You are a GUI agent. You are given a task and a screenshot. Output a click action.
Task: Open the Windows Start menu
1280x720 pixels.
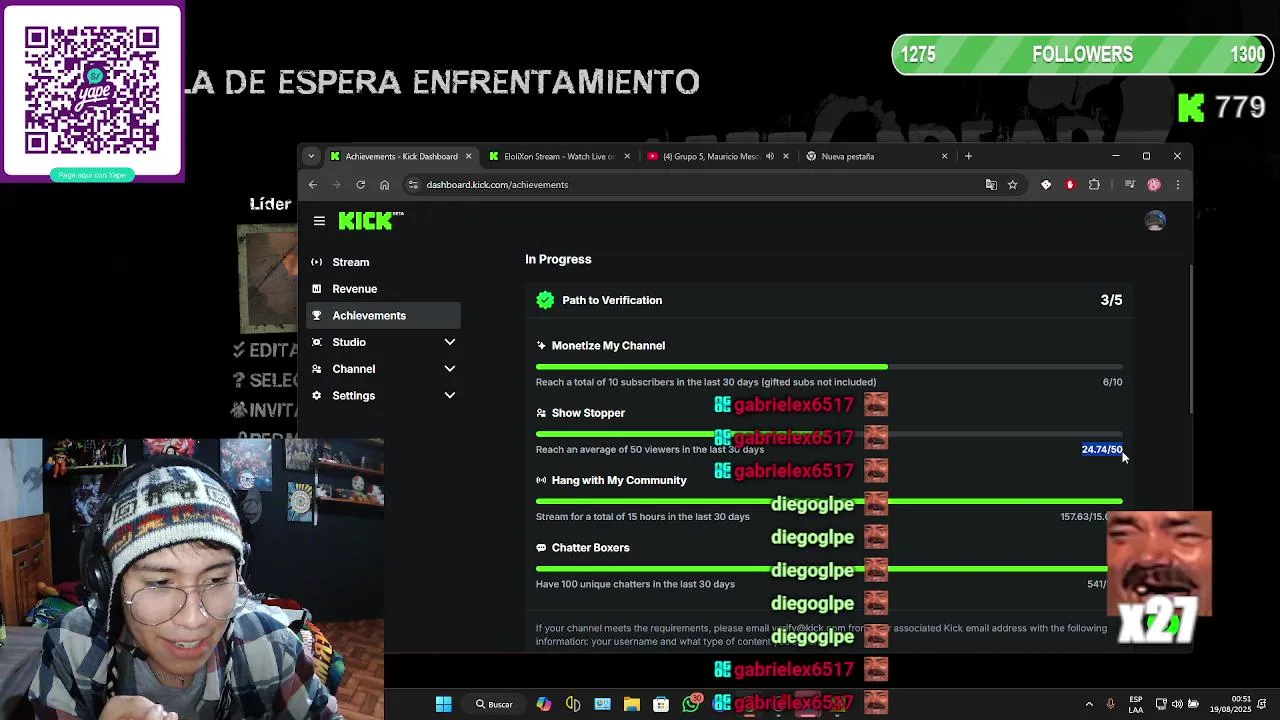pos(443,704)
